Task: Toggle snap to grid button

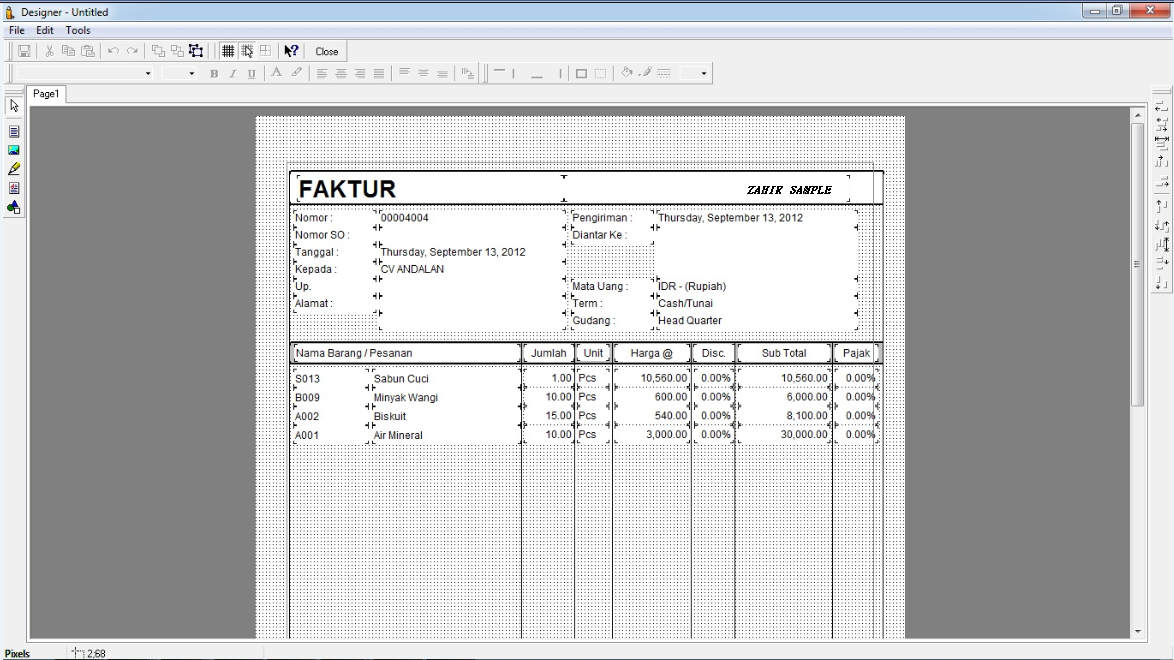Action: pyautogui.click(x=247, y=51)
